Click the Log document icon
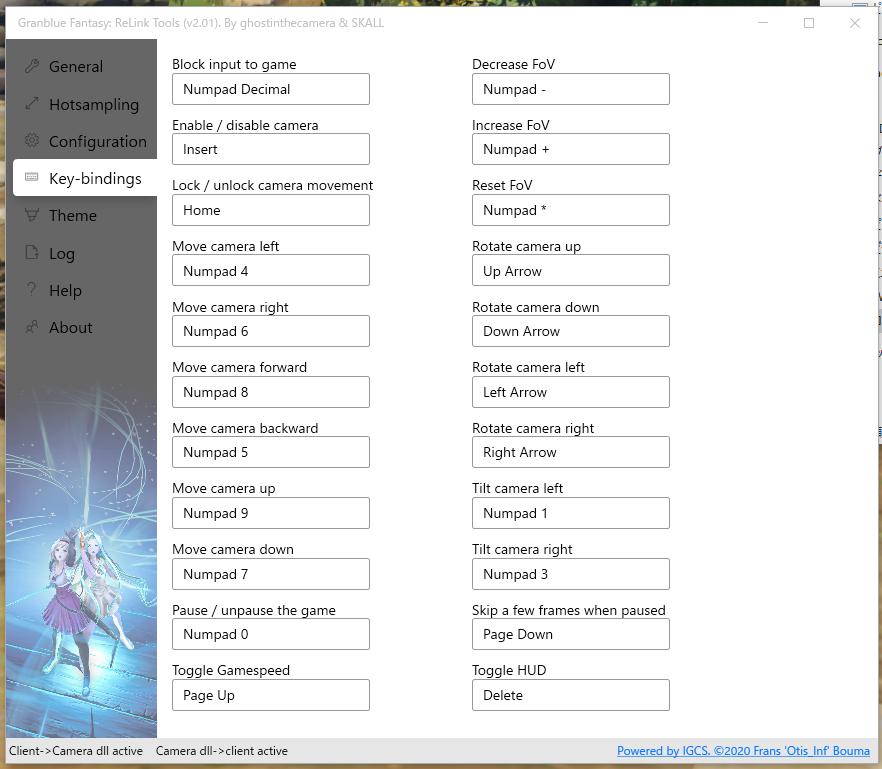 (x=32, y=253)
